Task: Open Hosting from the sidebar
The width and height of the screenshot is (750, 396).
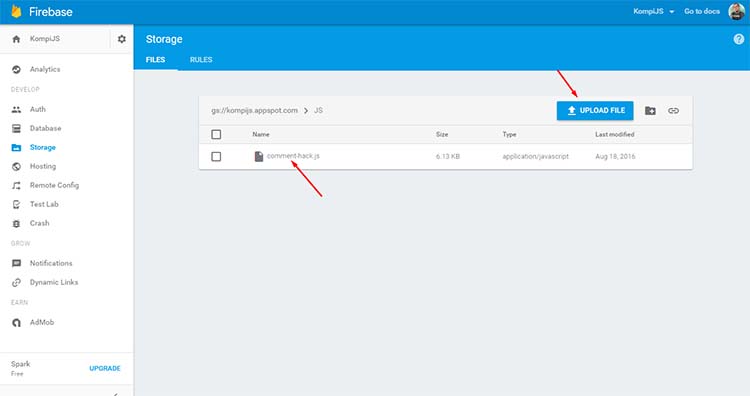Action: (x=43, y=166)
